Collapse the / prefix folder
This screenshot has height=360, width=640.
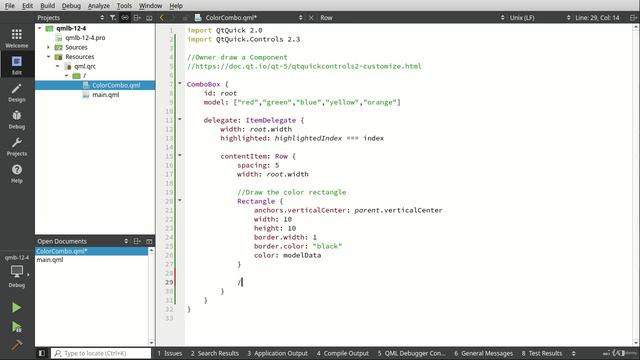tap(67, 76)
